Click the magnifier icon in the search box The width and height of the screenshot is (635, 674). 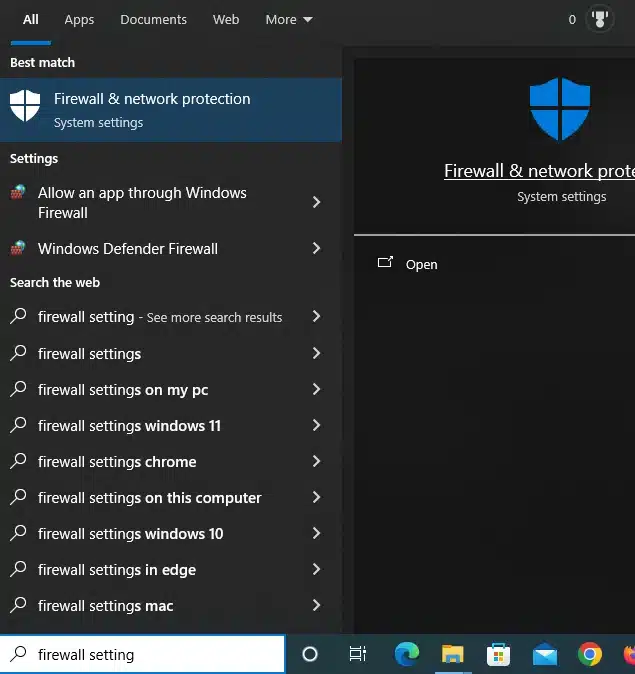[x=18, y=654]
